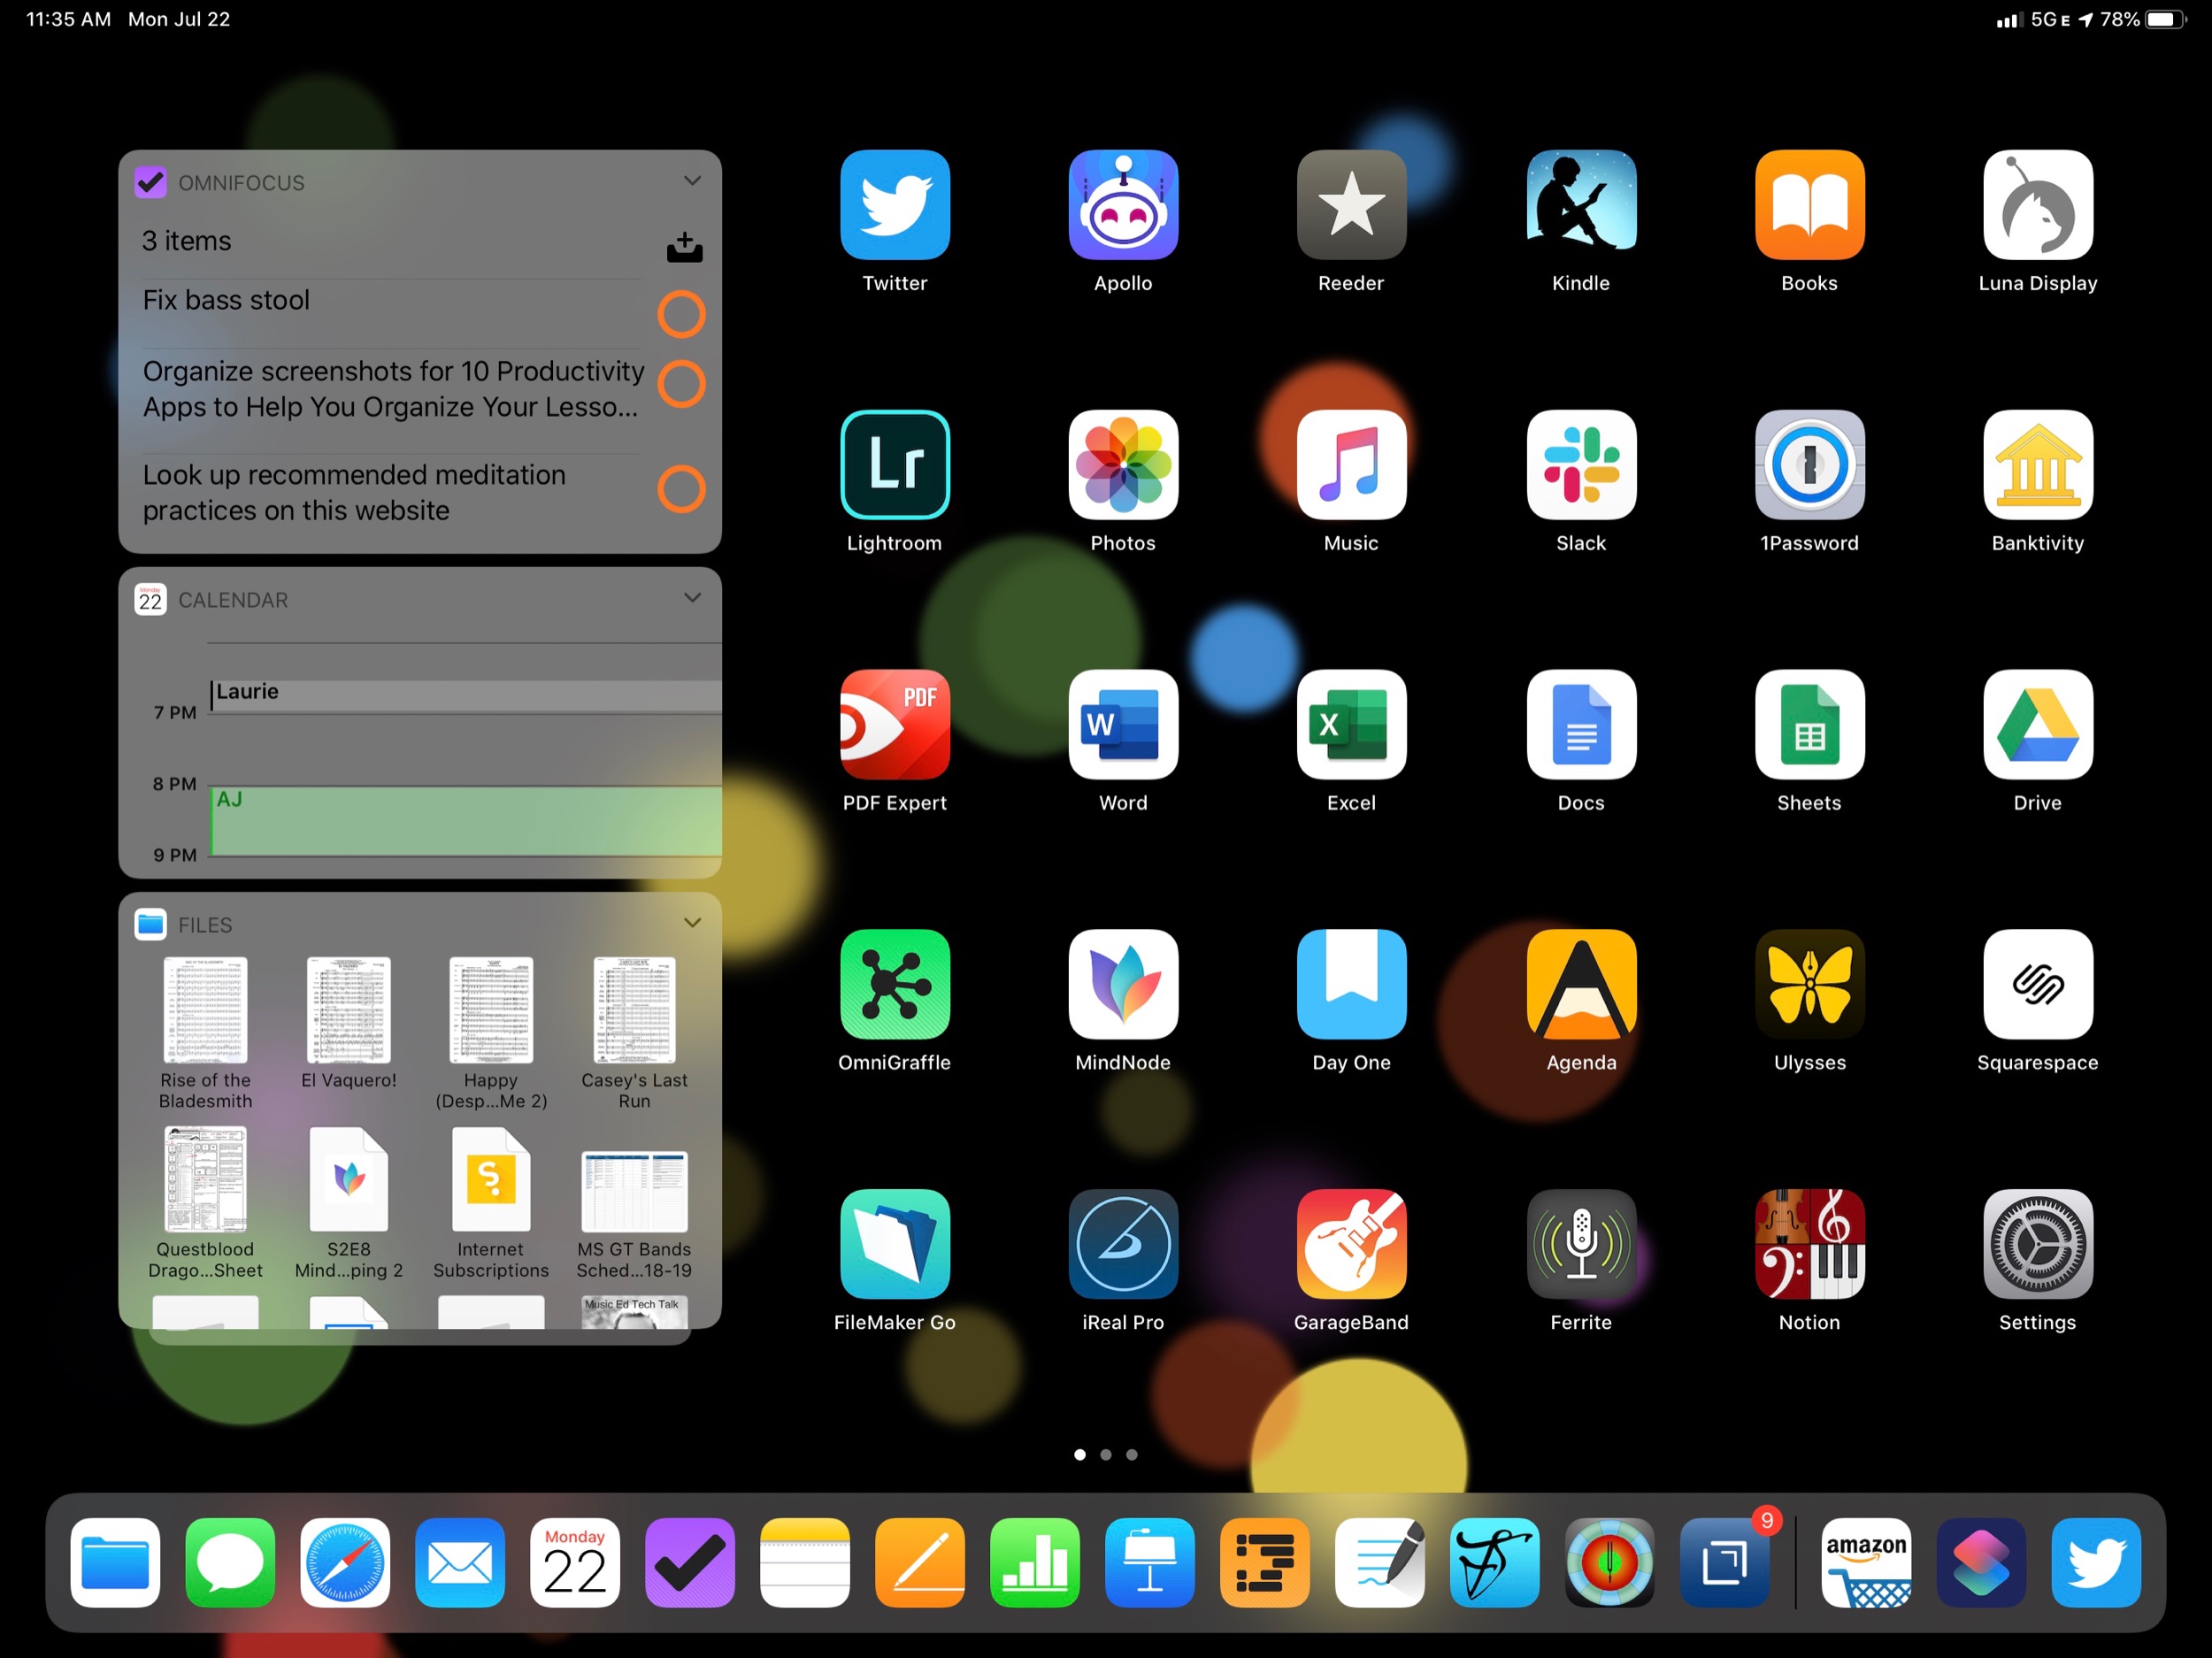Open Settings app
Viewport: 2212px width, 1658px height.
coord(2037,1244)
